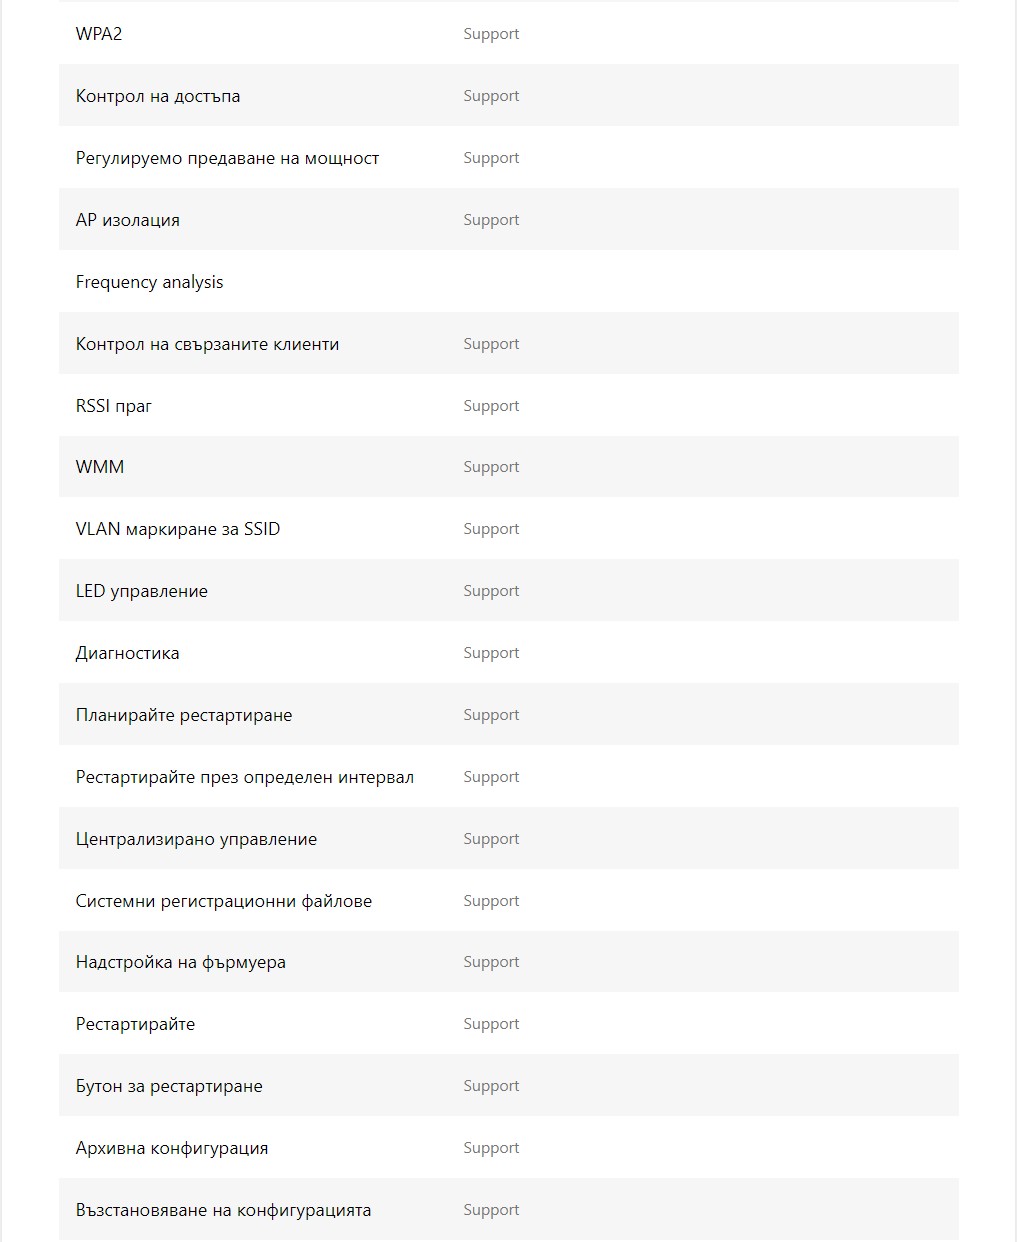This screenshot has height=1242, width=1017.
Task: Click VLAN маркиране за SSID label
Action: pos(178,529)
